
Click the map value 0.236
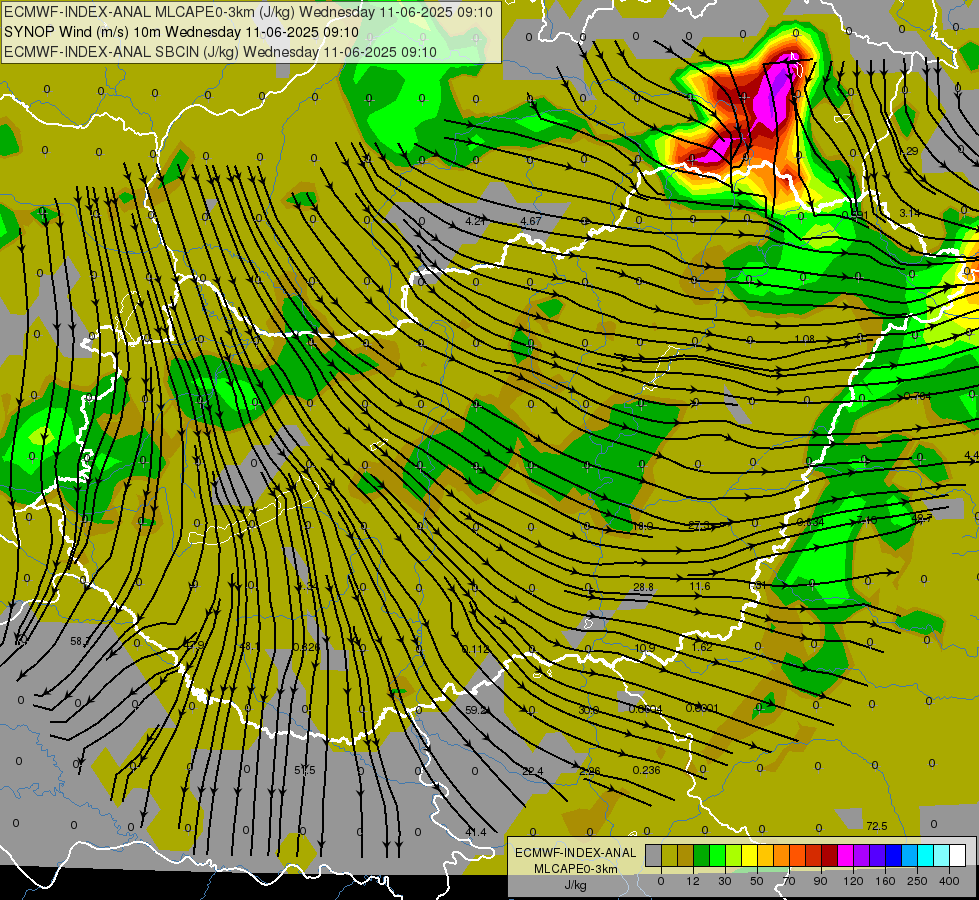(646, 770)
